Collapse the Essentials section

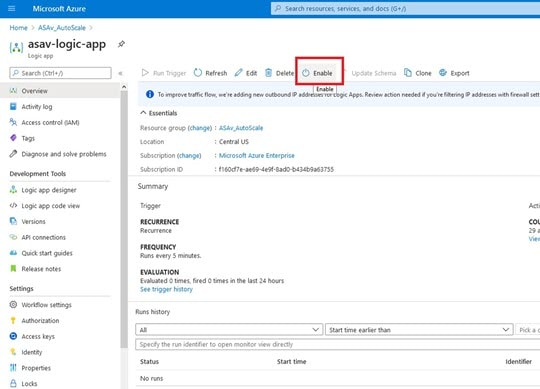[x=143, y=113]
